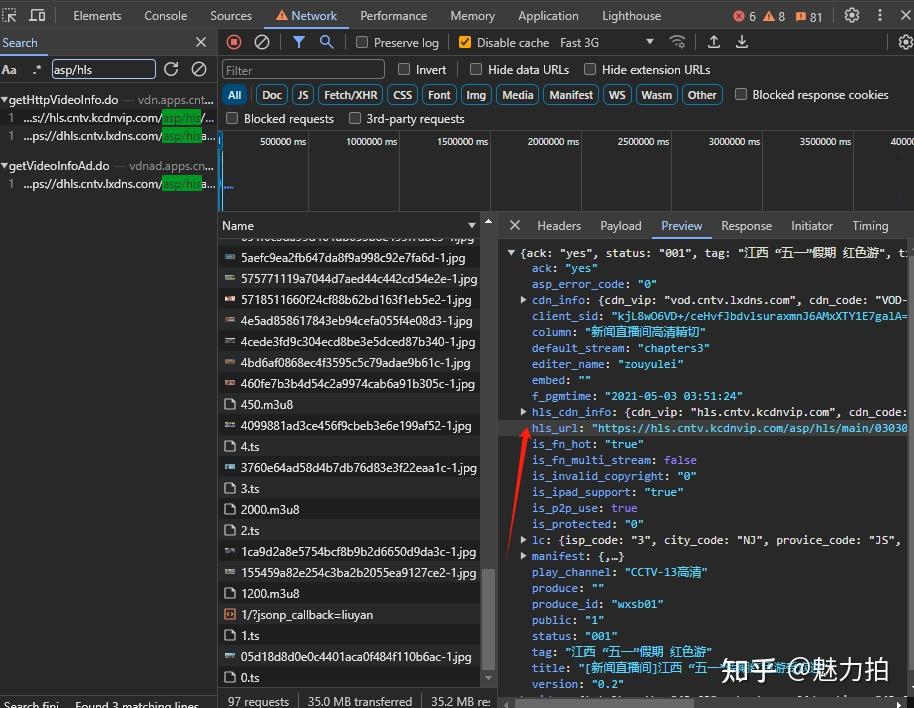Image resolution: width=914 pixels, height=708 pixels.
Task: Toggle match case Aa option
Action: [x=9, y=70]
